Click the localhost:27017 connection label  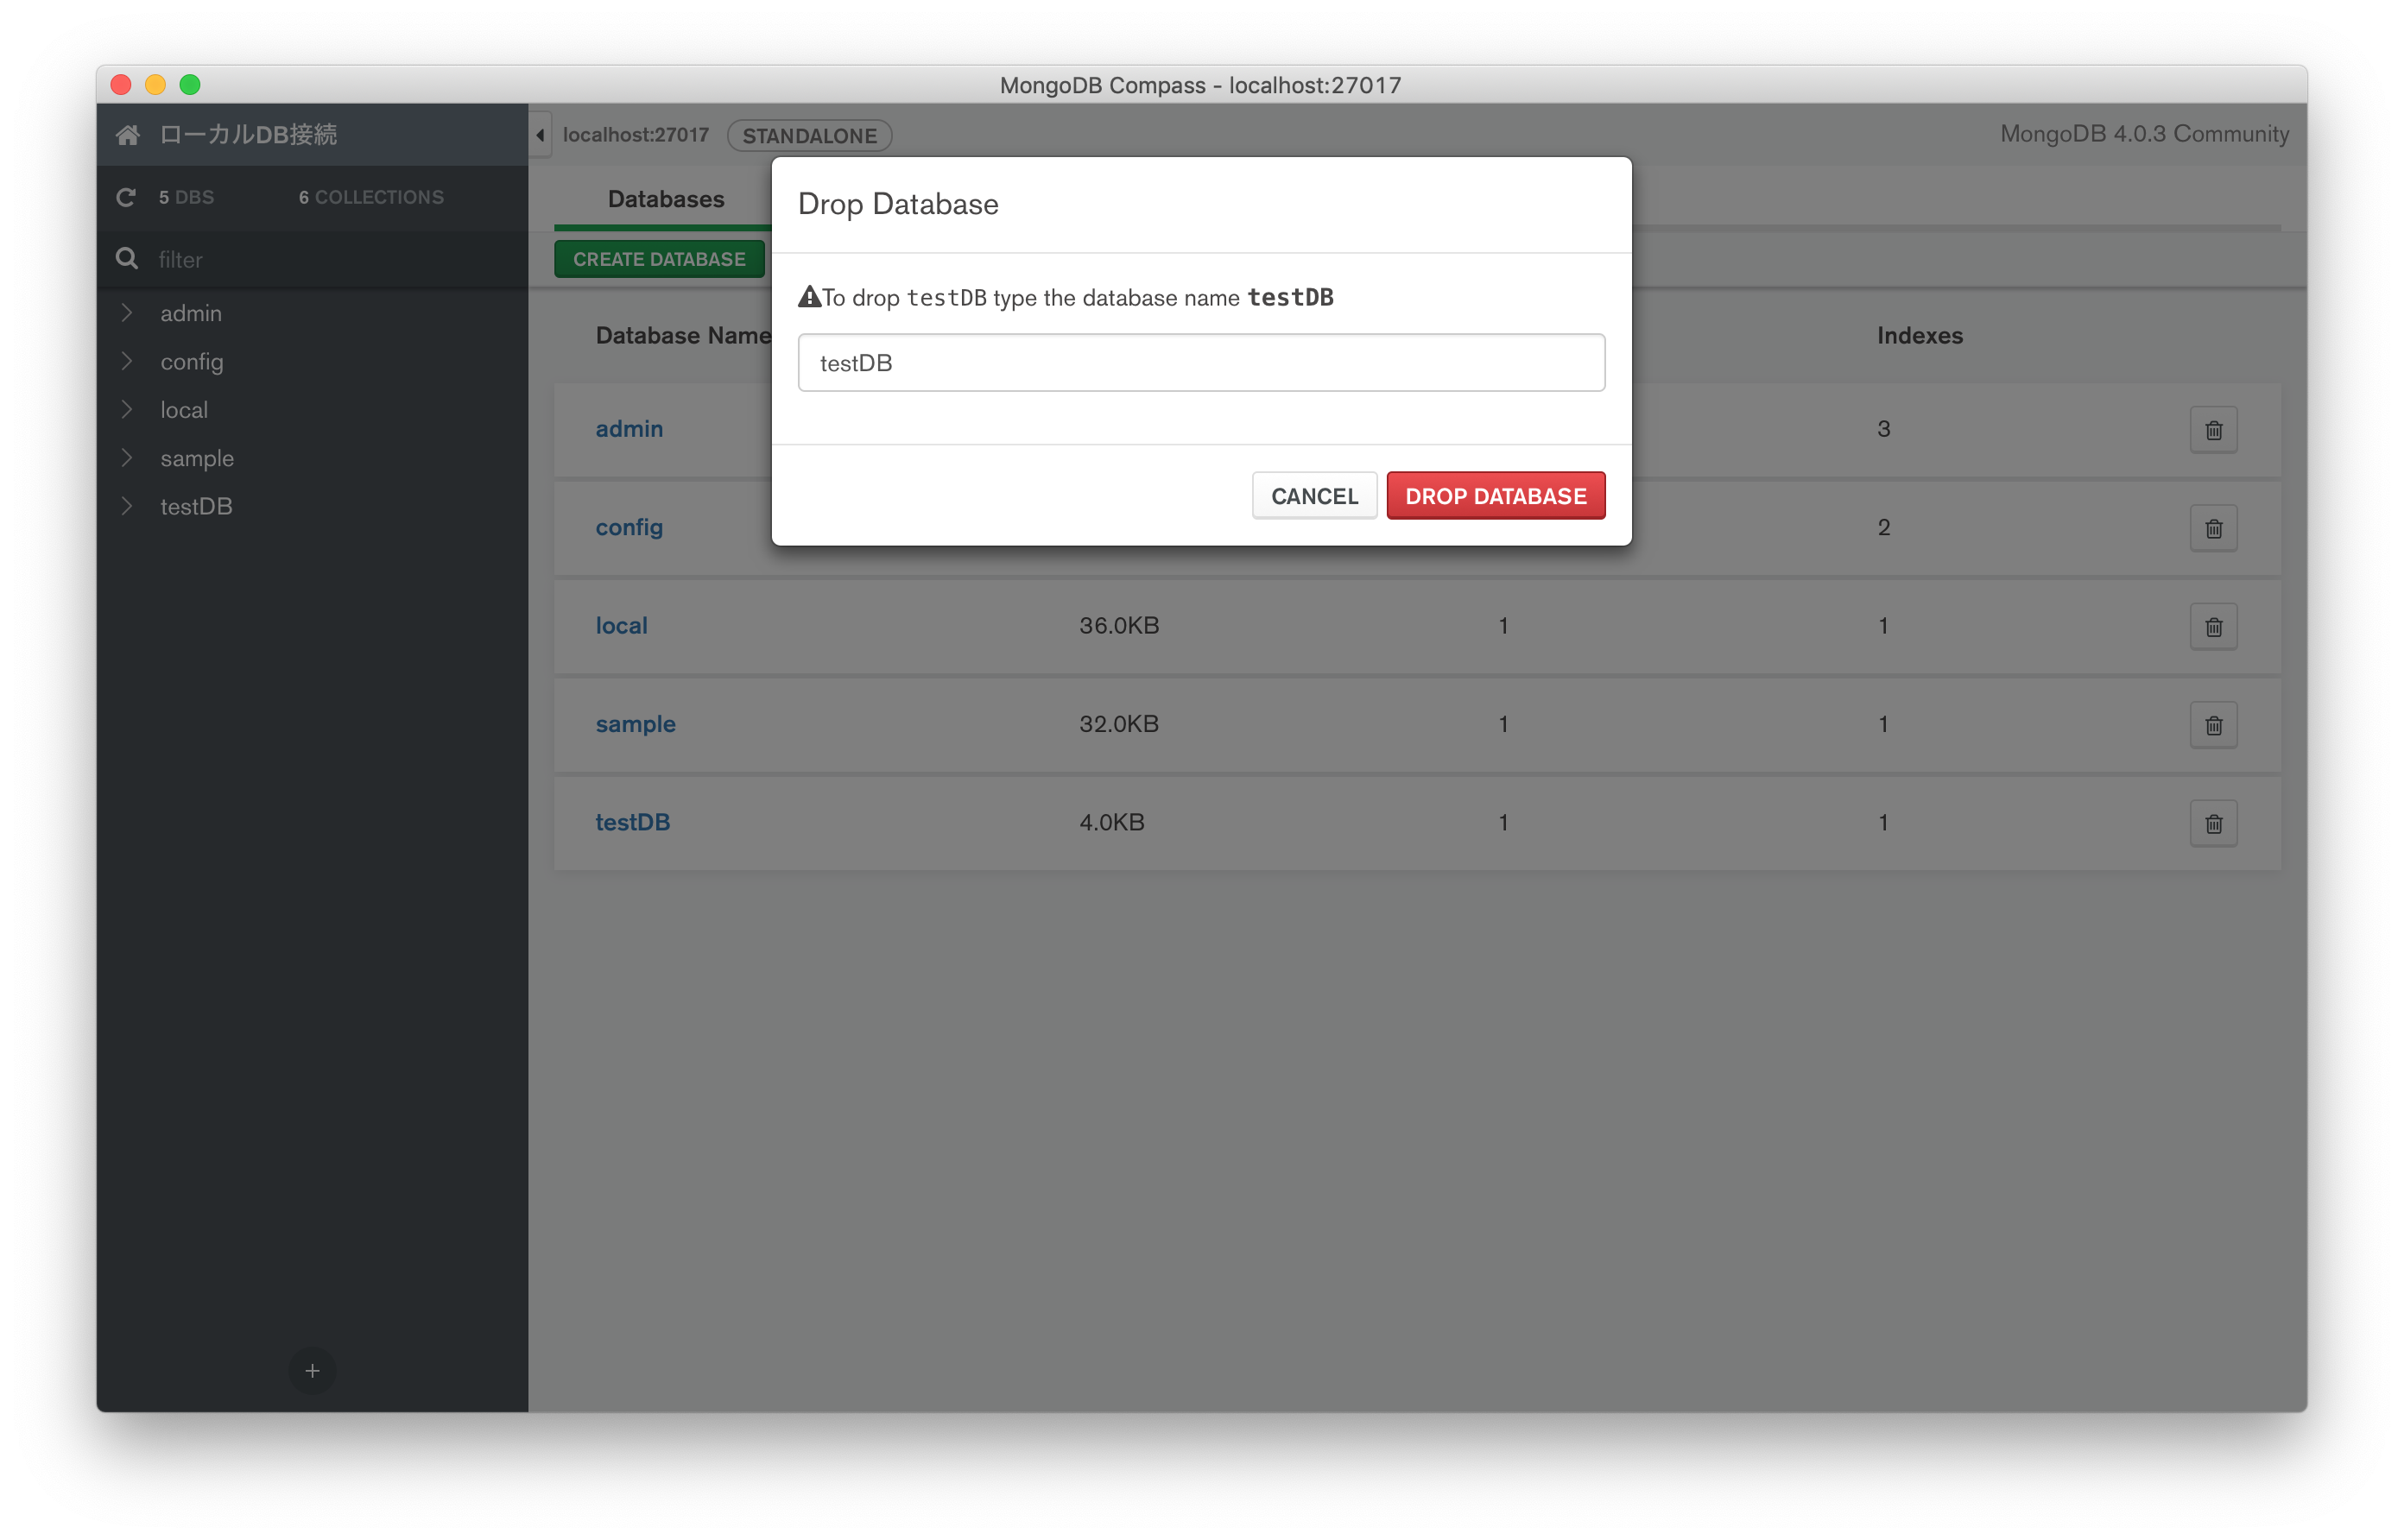coord(636,135)
